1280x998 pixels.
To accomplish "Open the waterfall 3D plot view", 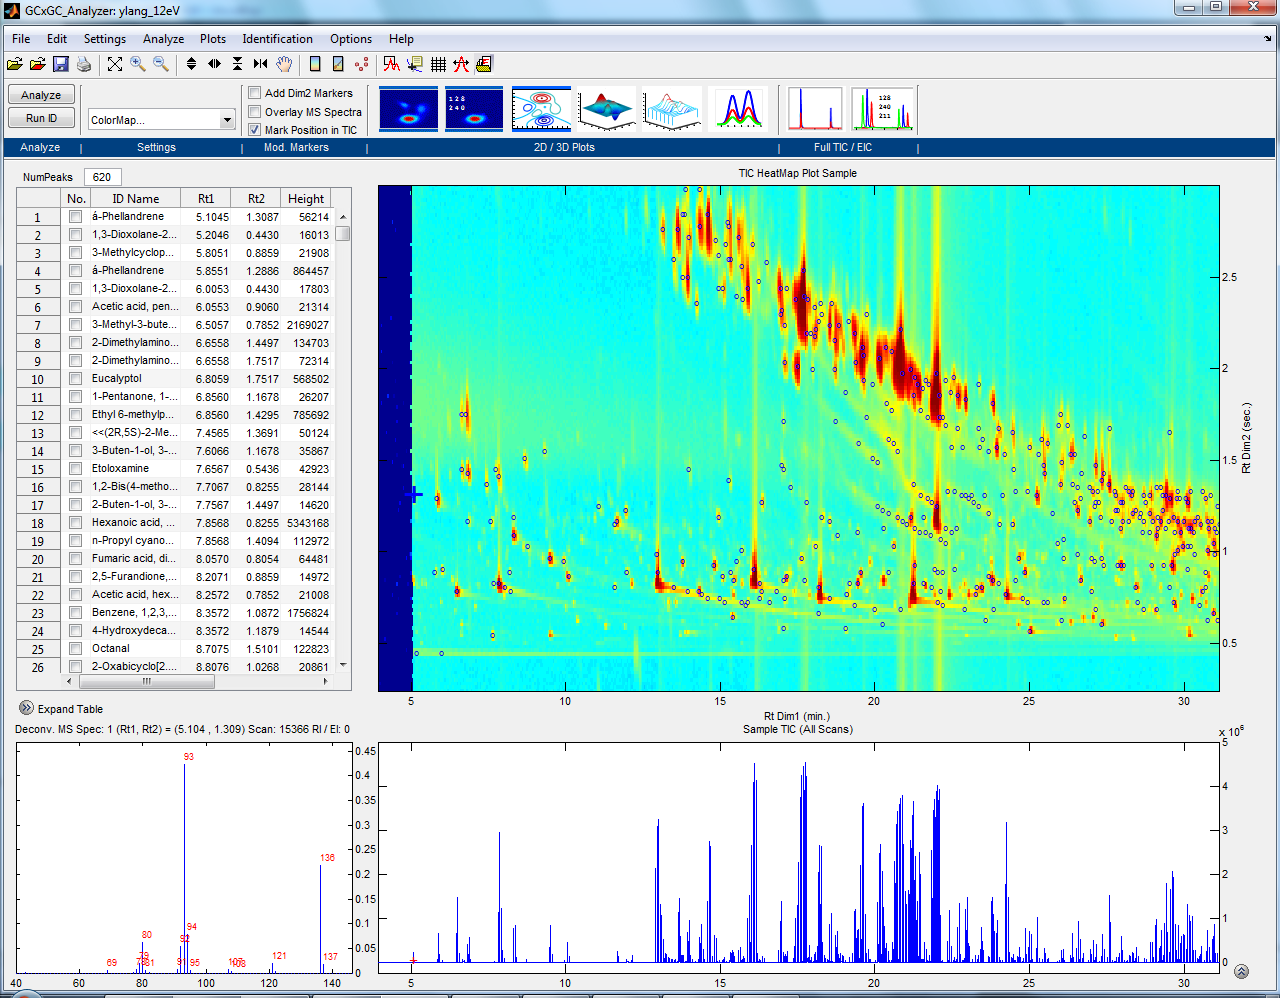I will click(x=672, y=109).
